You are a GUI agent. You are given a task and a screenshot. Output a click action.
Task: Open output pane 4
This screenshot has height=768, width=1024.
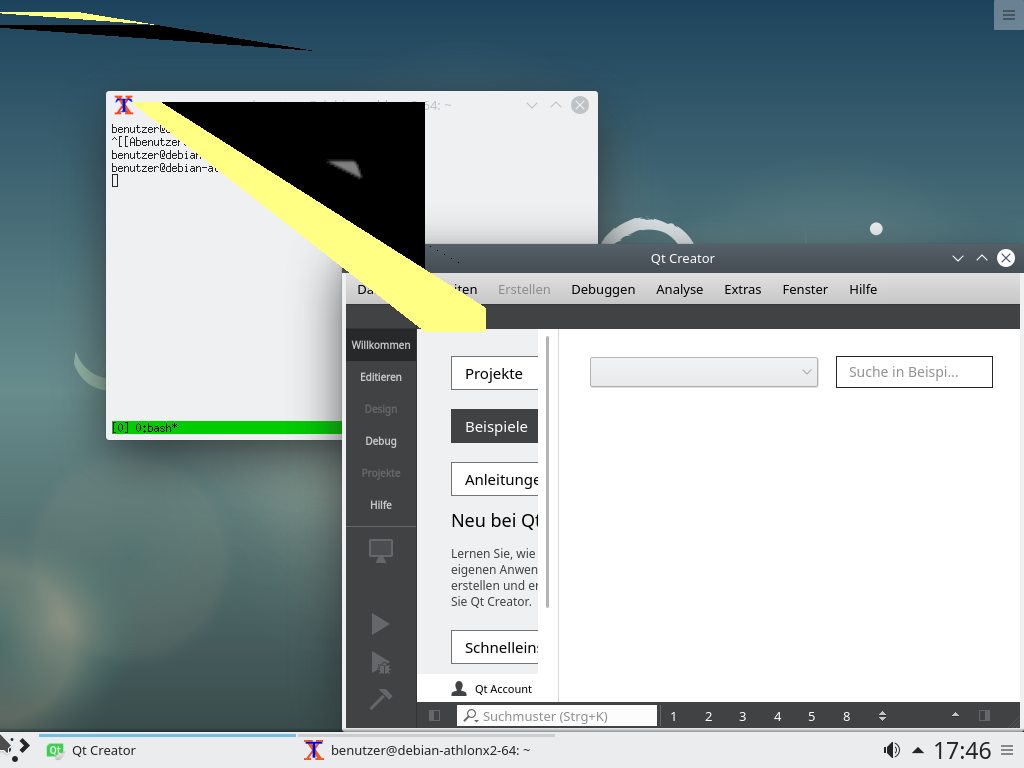(x=777, y=716)
